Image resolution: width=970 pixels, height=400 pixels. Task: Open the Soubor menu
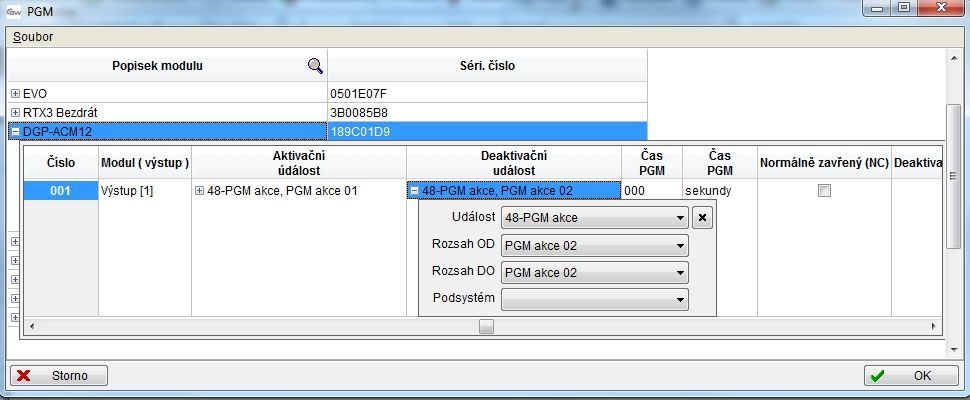[x=33, y=37]
